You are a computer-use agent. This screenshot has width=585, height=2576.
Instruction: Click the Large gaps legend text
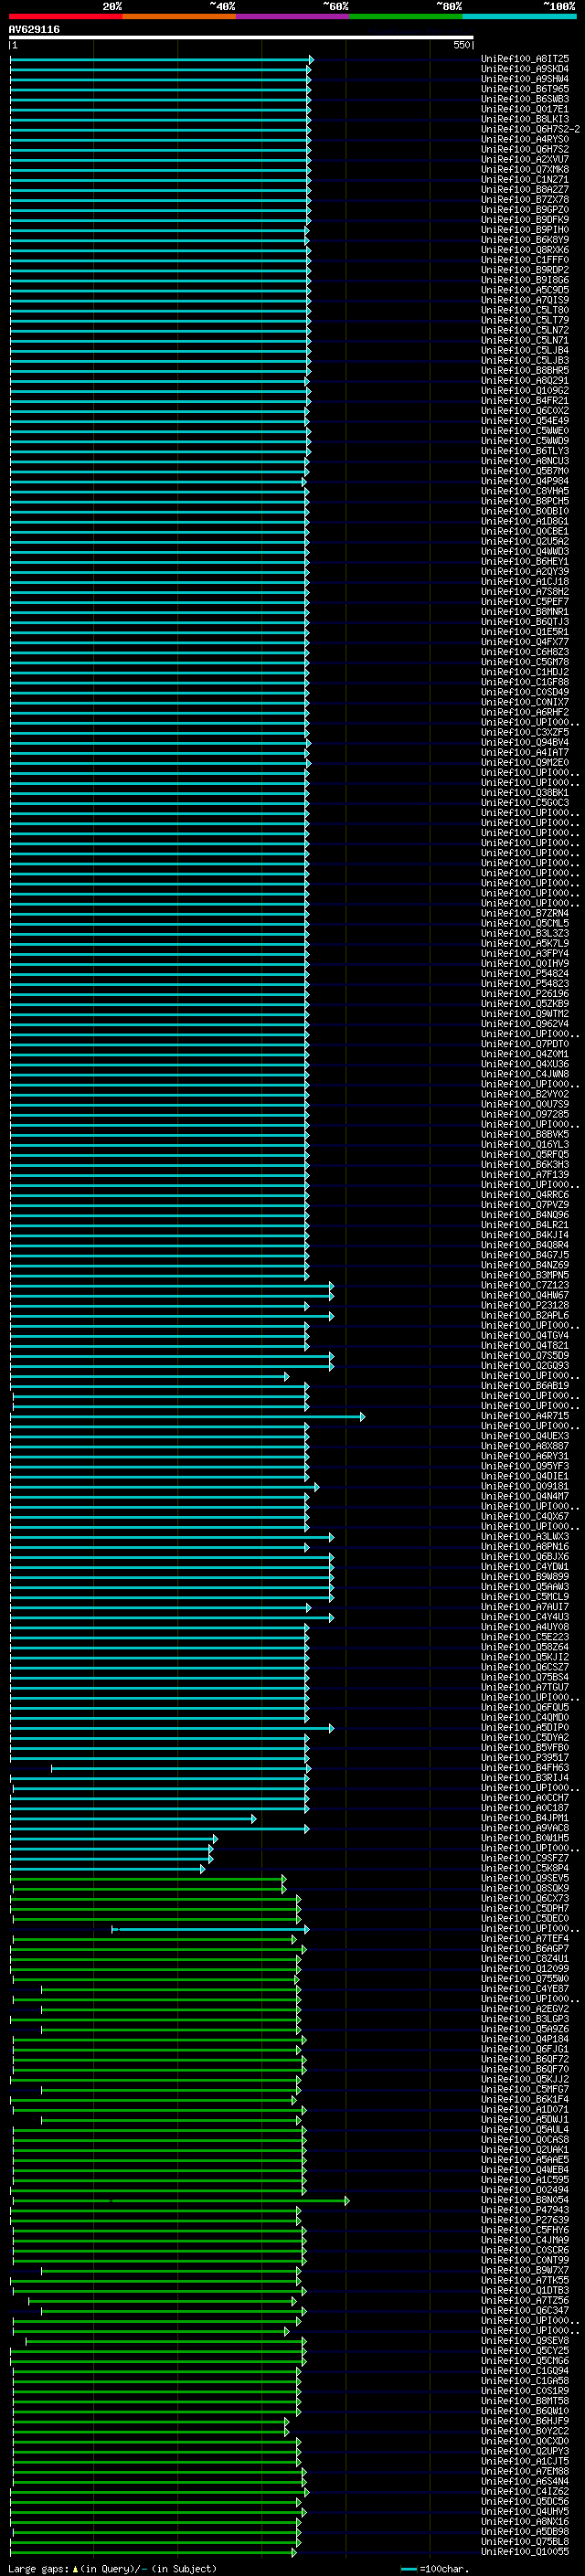112,2569
